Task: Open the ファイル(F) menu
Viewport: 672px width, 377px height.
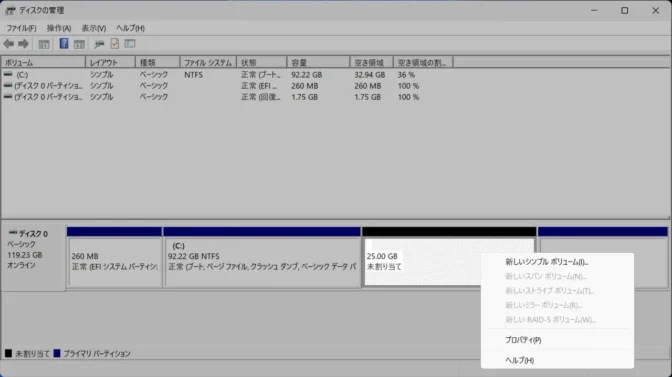Action: 21,28
